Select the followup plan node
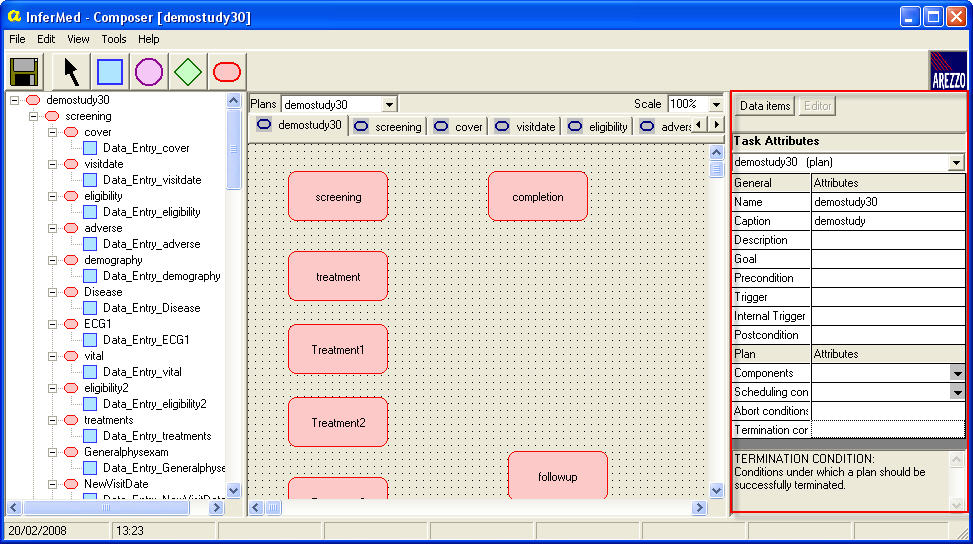This screenshot has width=973, height=544. [x=558, y=476]
